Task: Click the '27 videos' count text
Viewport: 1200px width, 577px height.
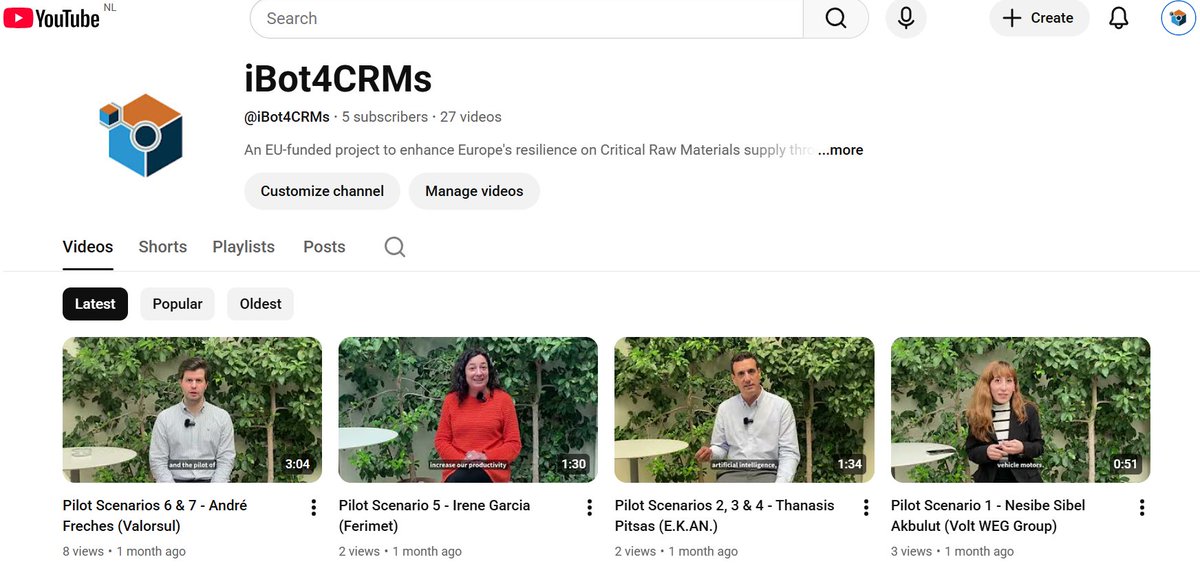Action: pos(471,117)
